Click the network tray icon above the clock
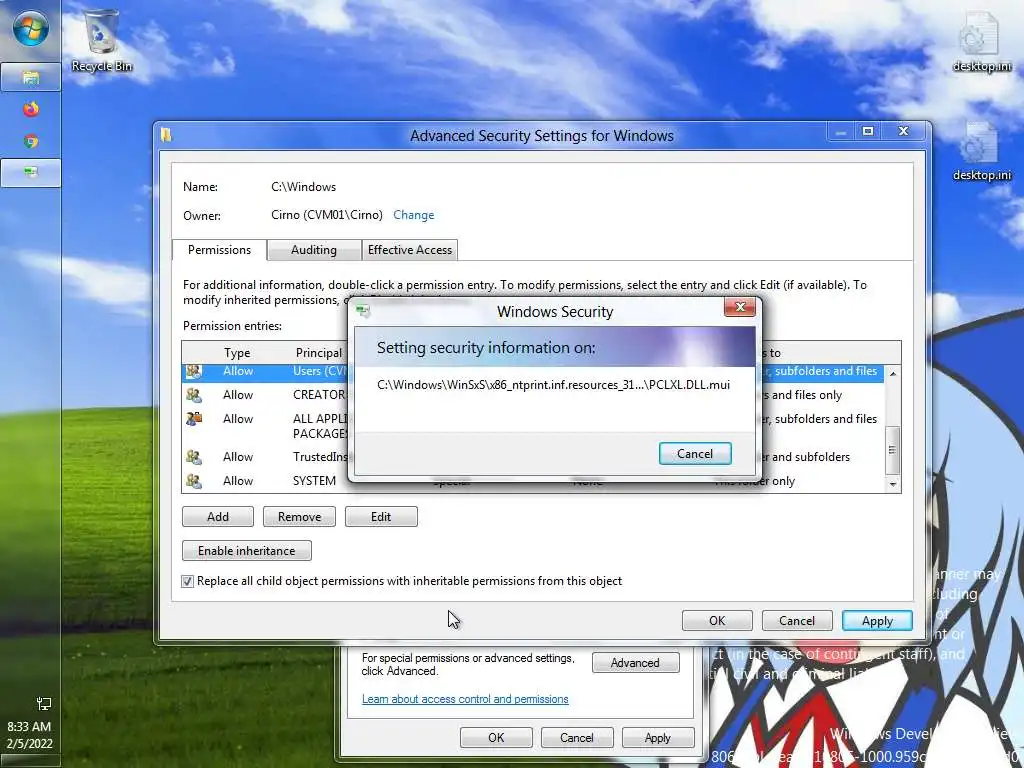Image resolution: width=1024 pixels, height=768 pixels. [44, 703]
